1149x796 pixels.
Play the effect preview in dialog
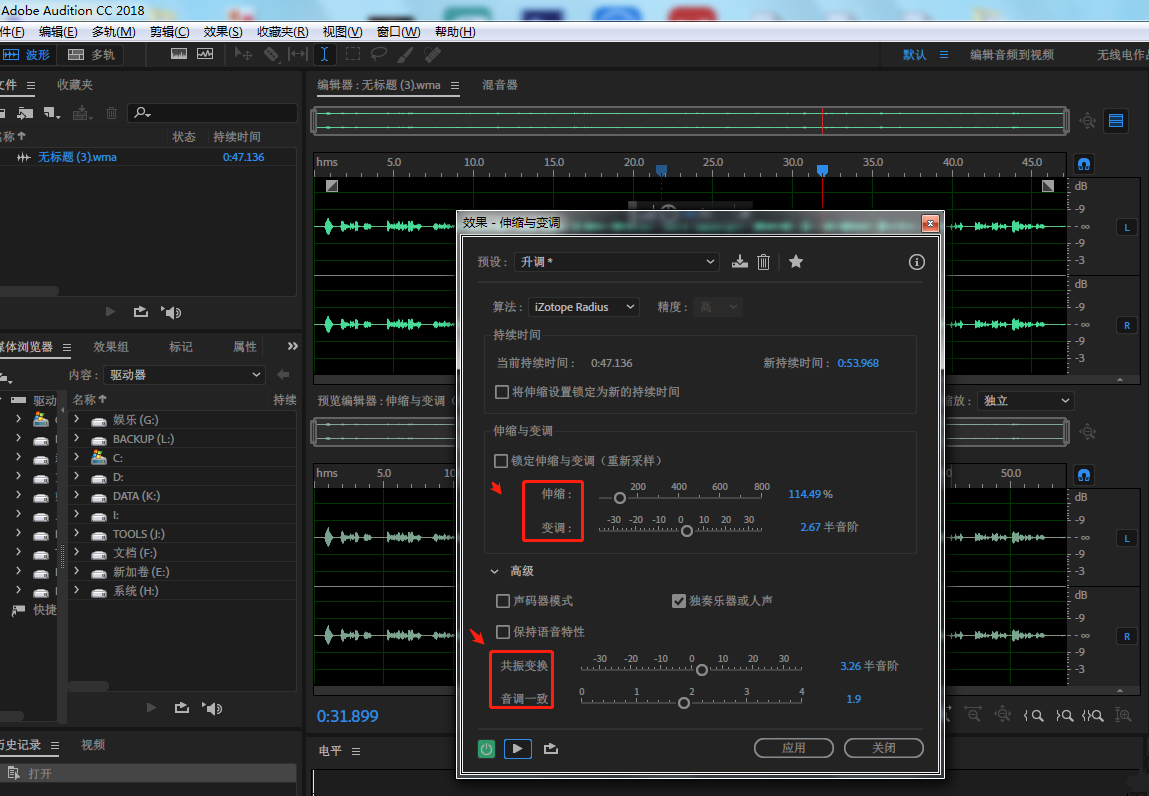click(517, 748)
